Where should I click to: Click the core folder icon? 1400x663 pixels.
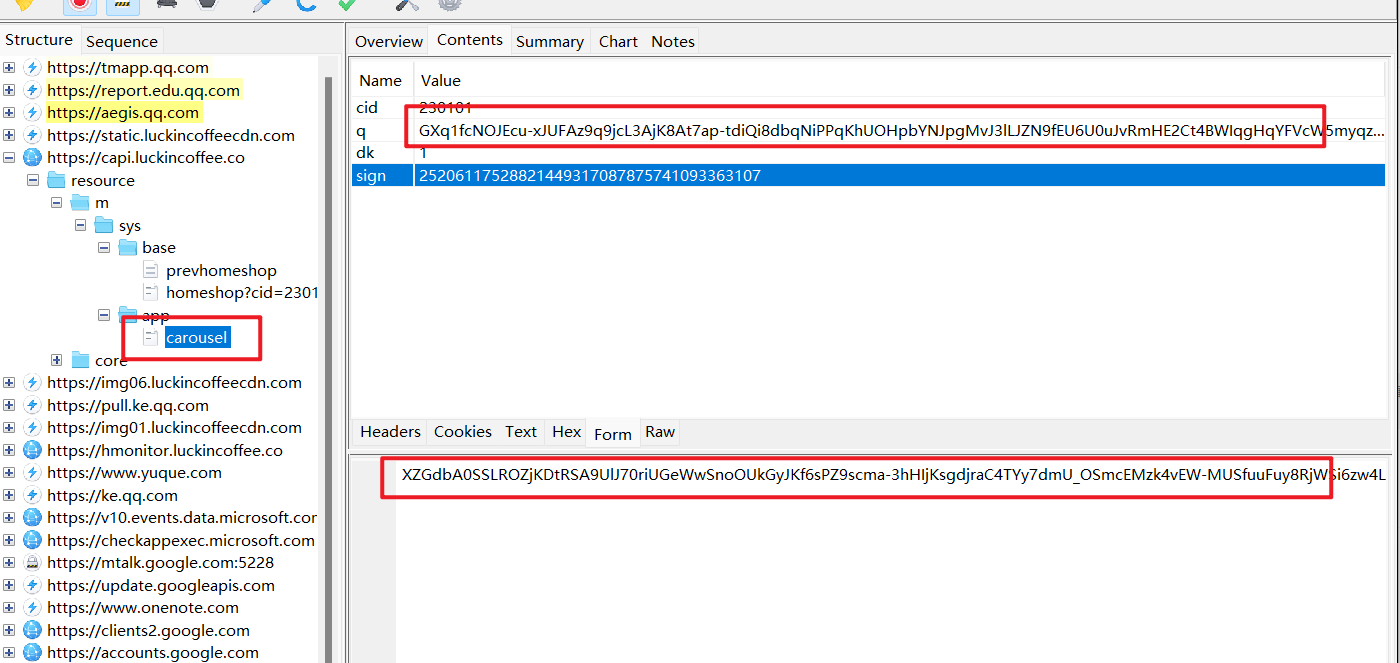click(81, 360)
